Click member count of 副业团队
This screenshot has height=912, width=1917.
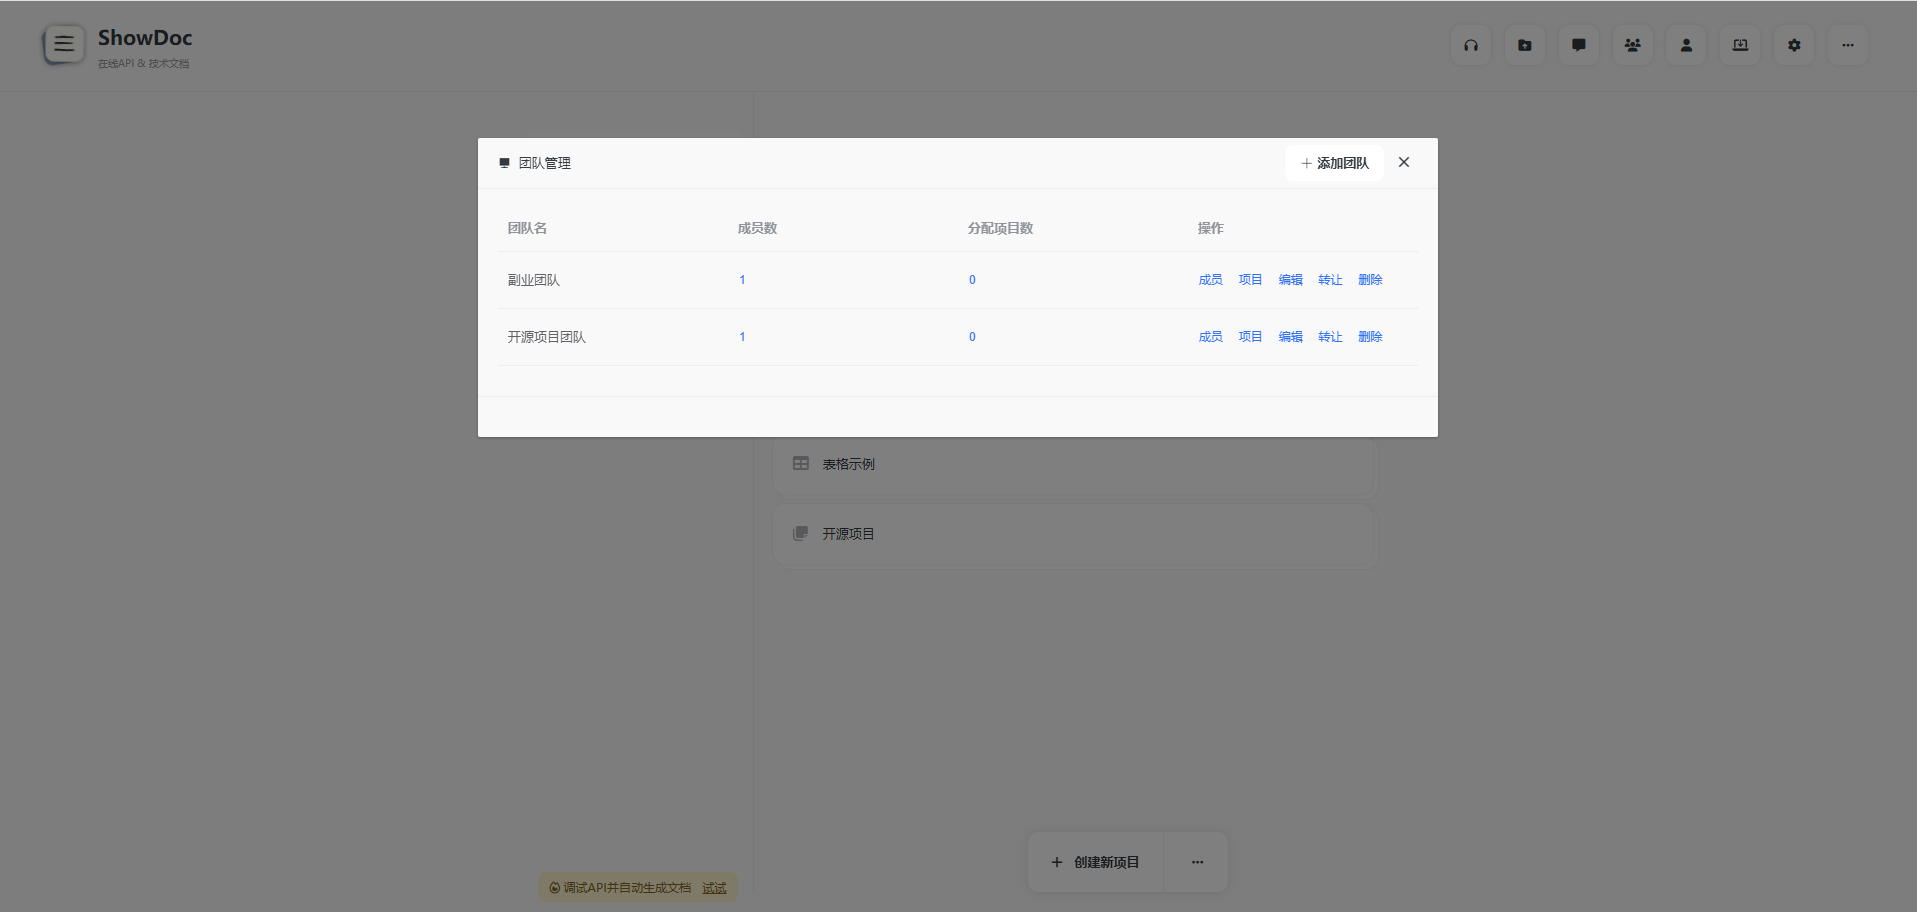[742, 280]
